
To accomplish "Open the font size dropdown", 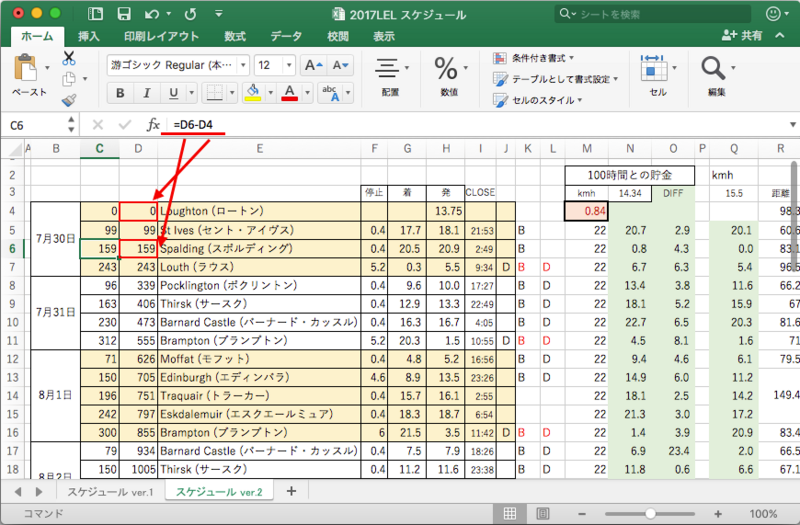I will 289,65.
